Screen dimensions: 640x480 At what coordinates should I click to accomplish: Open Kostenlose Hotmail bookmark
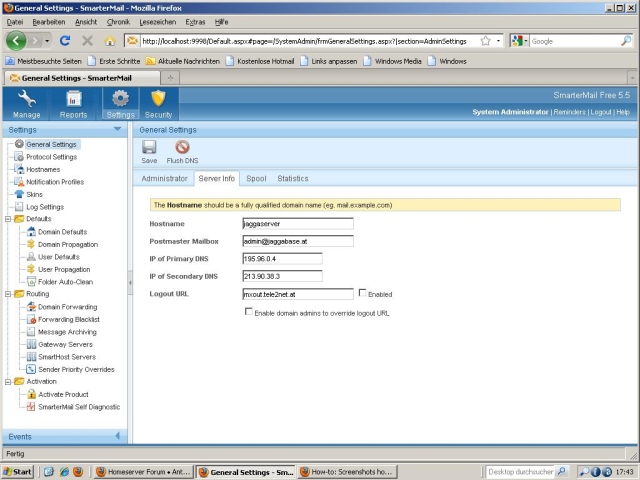pos(260,61)
